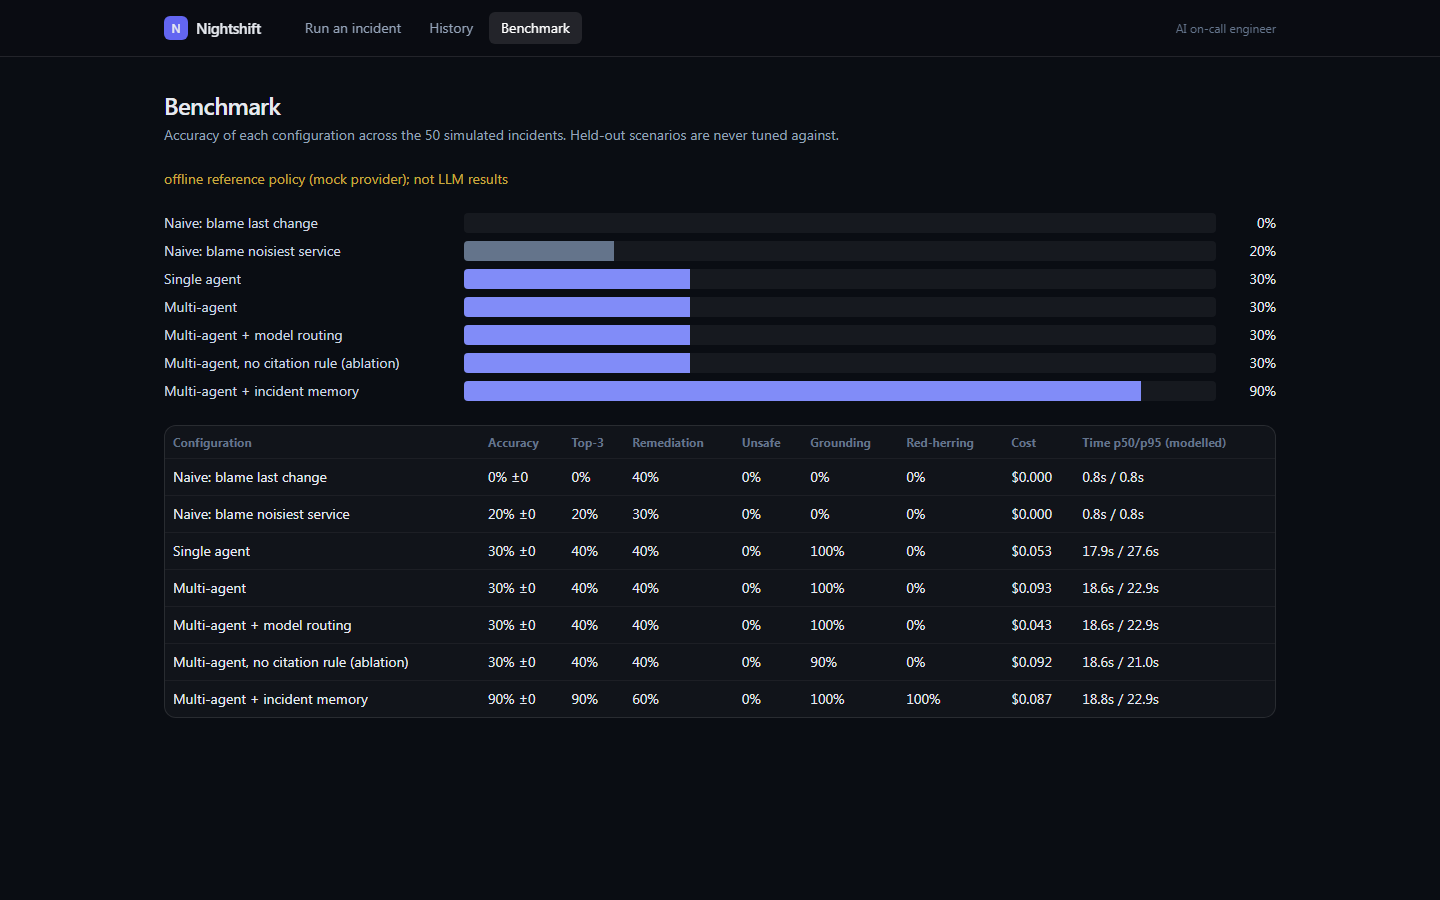Click the Unsafe column header
The image size is (1440, 900).
(x=761, y=443)
